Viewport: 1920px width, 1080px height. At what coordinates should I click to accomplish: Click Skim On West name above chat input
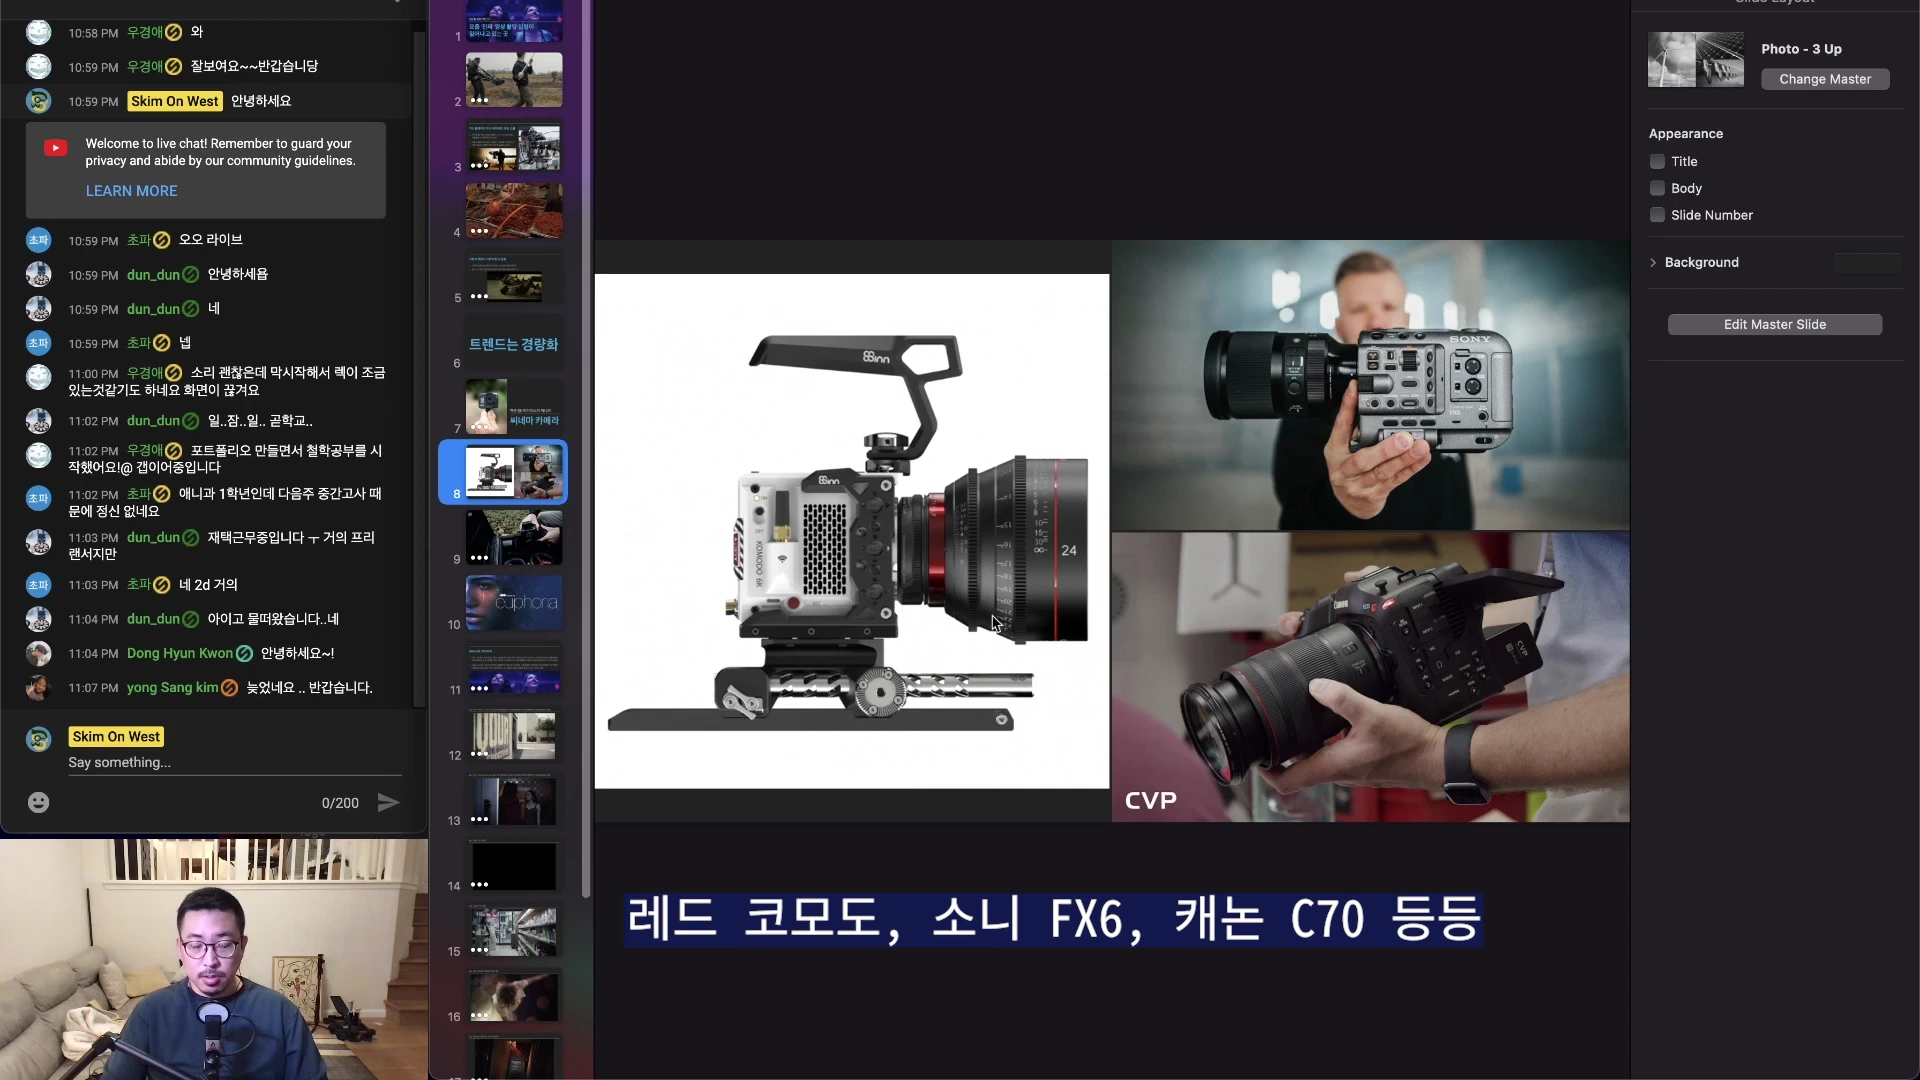pyautogui.click(x=116, y=736)
